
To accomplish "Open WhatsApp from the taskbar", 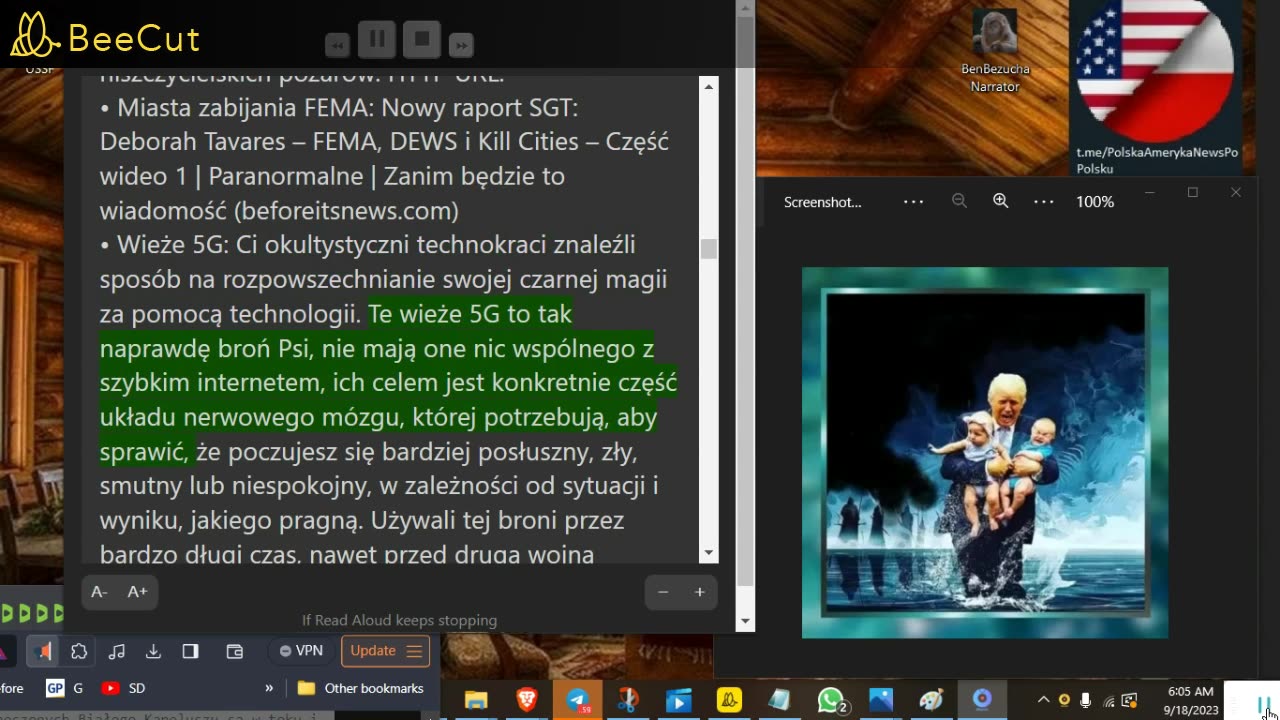I will [x=831, y=700].
